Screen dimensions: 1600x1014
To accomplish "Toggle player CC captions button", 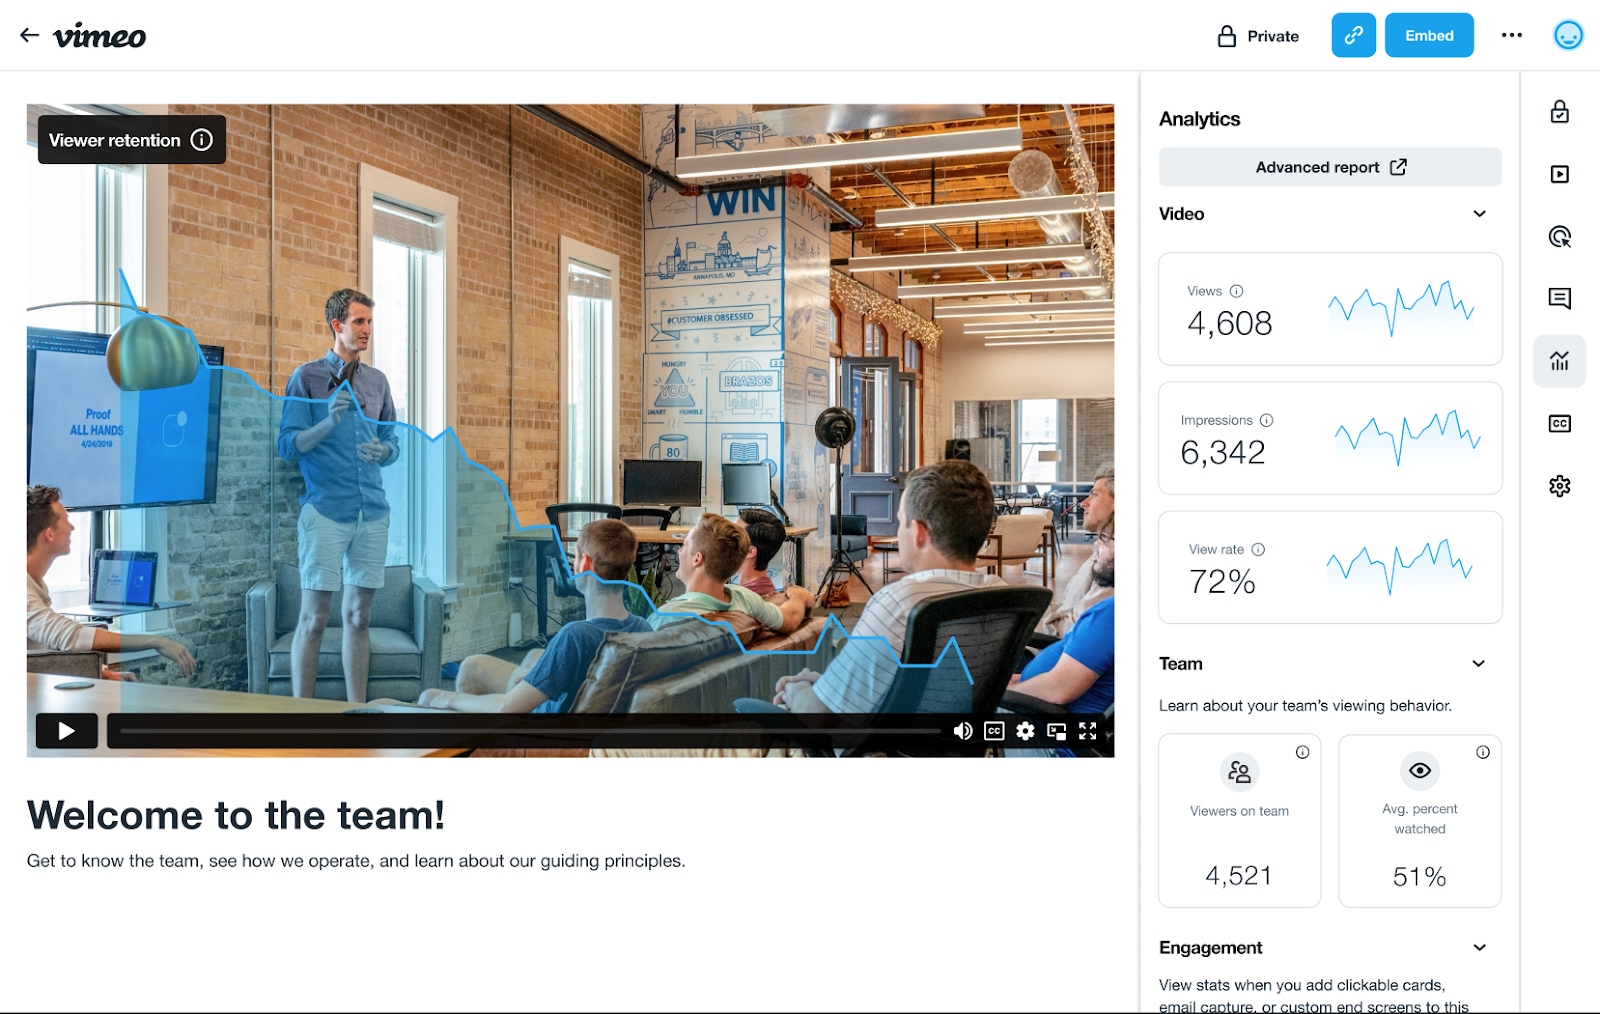I will [x=993, y=731].
